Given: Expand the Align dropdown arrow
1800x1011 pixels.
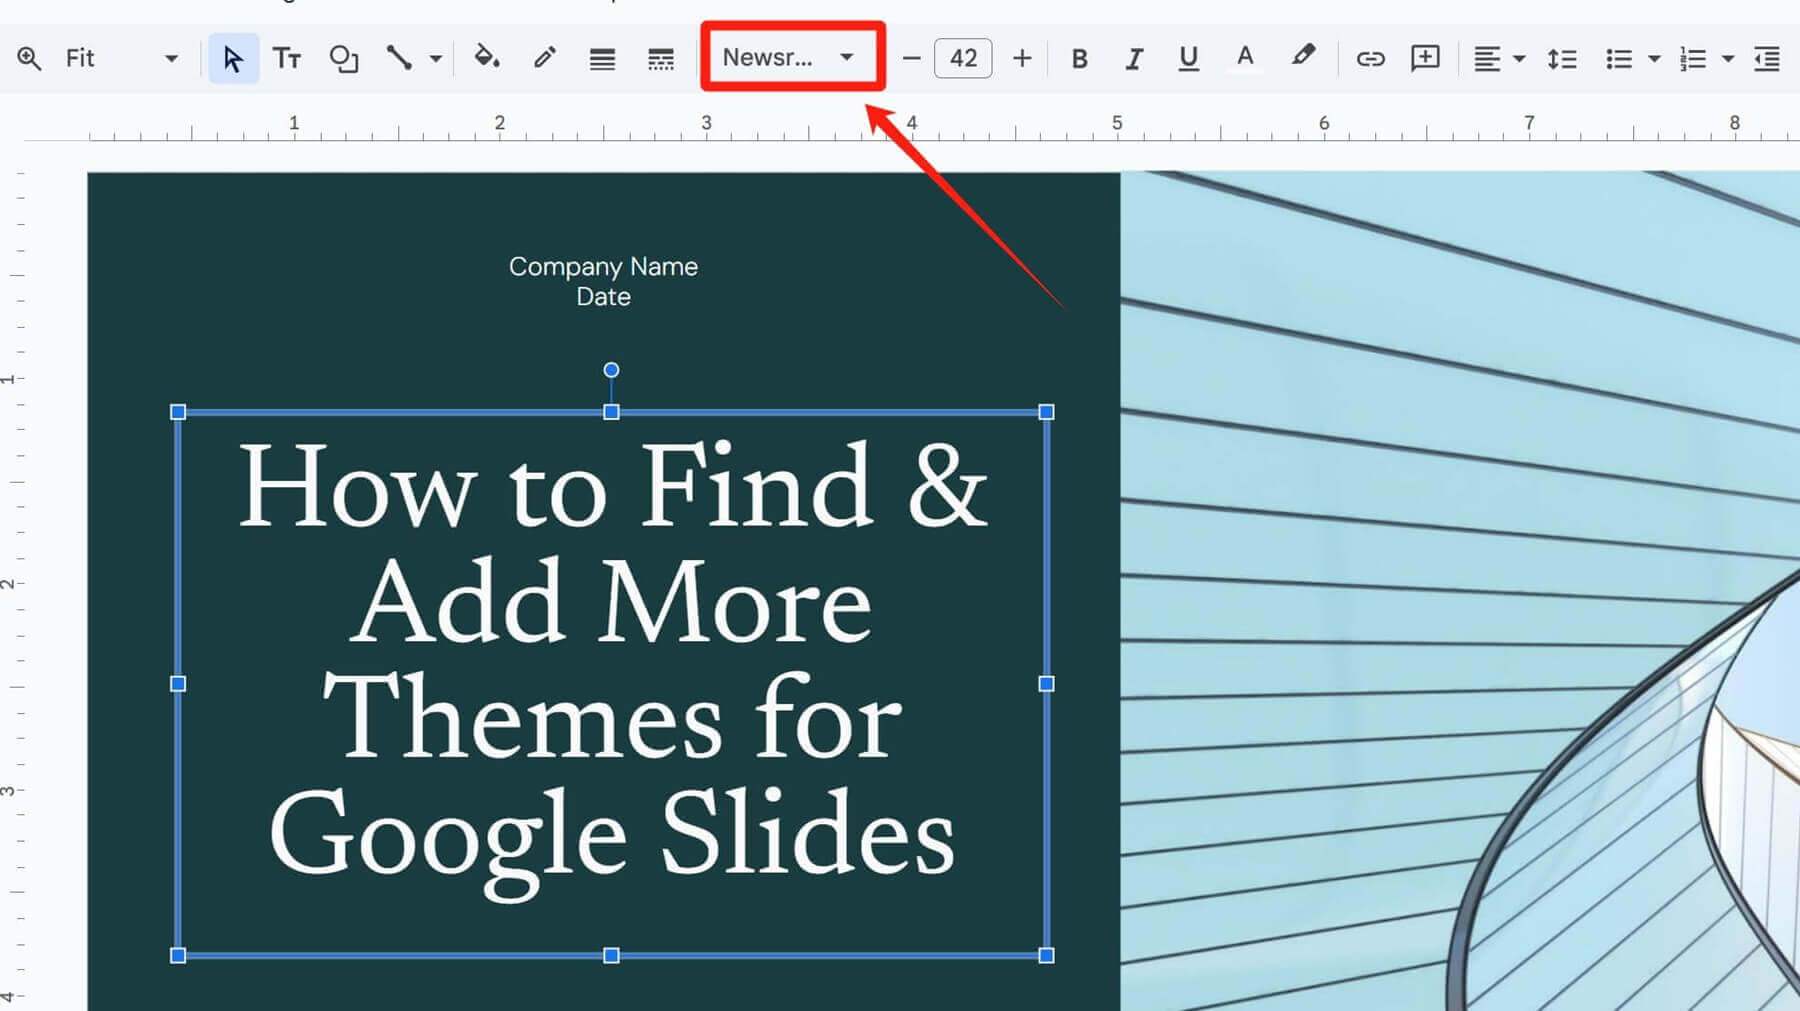Looking at the screenshot, I should click(1519, 59).
